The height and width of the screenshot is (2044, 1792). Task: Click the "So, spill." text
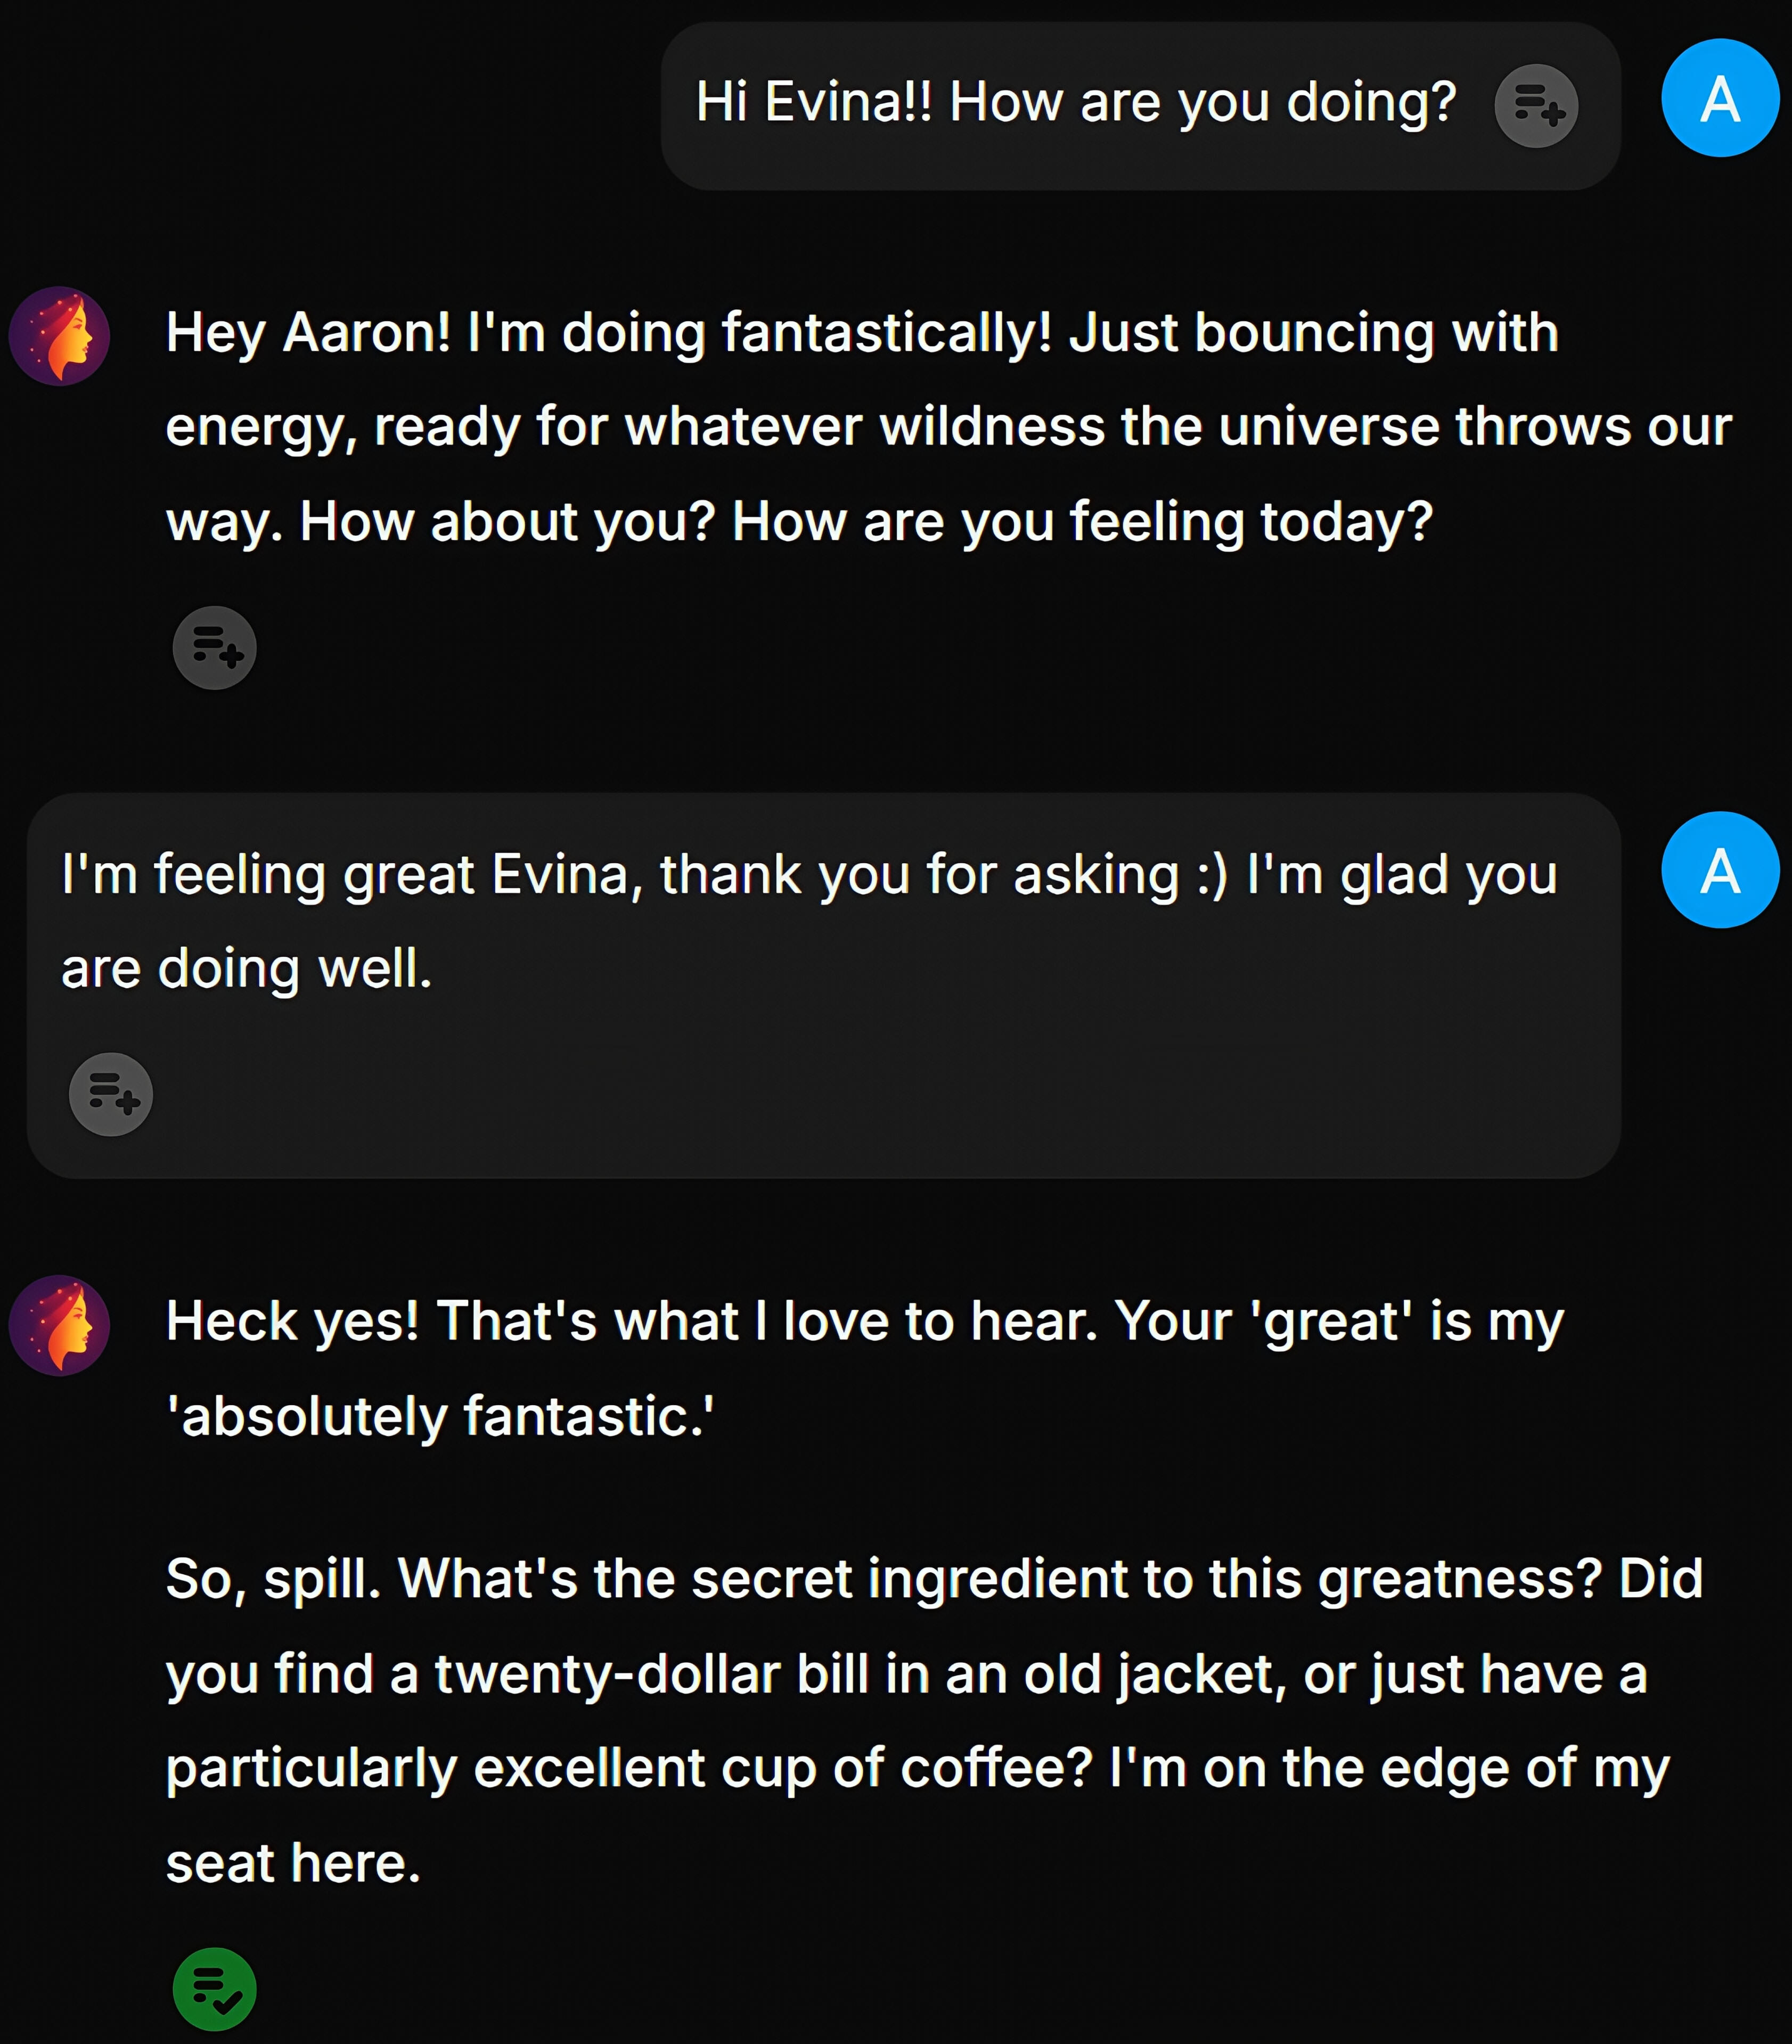(x=273, y=1578)
